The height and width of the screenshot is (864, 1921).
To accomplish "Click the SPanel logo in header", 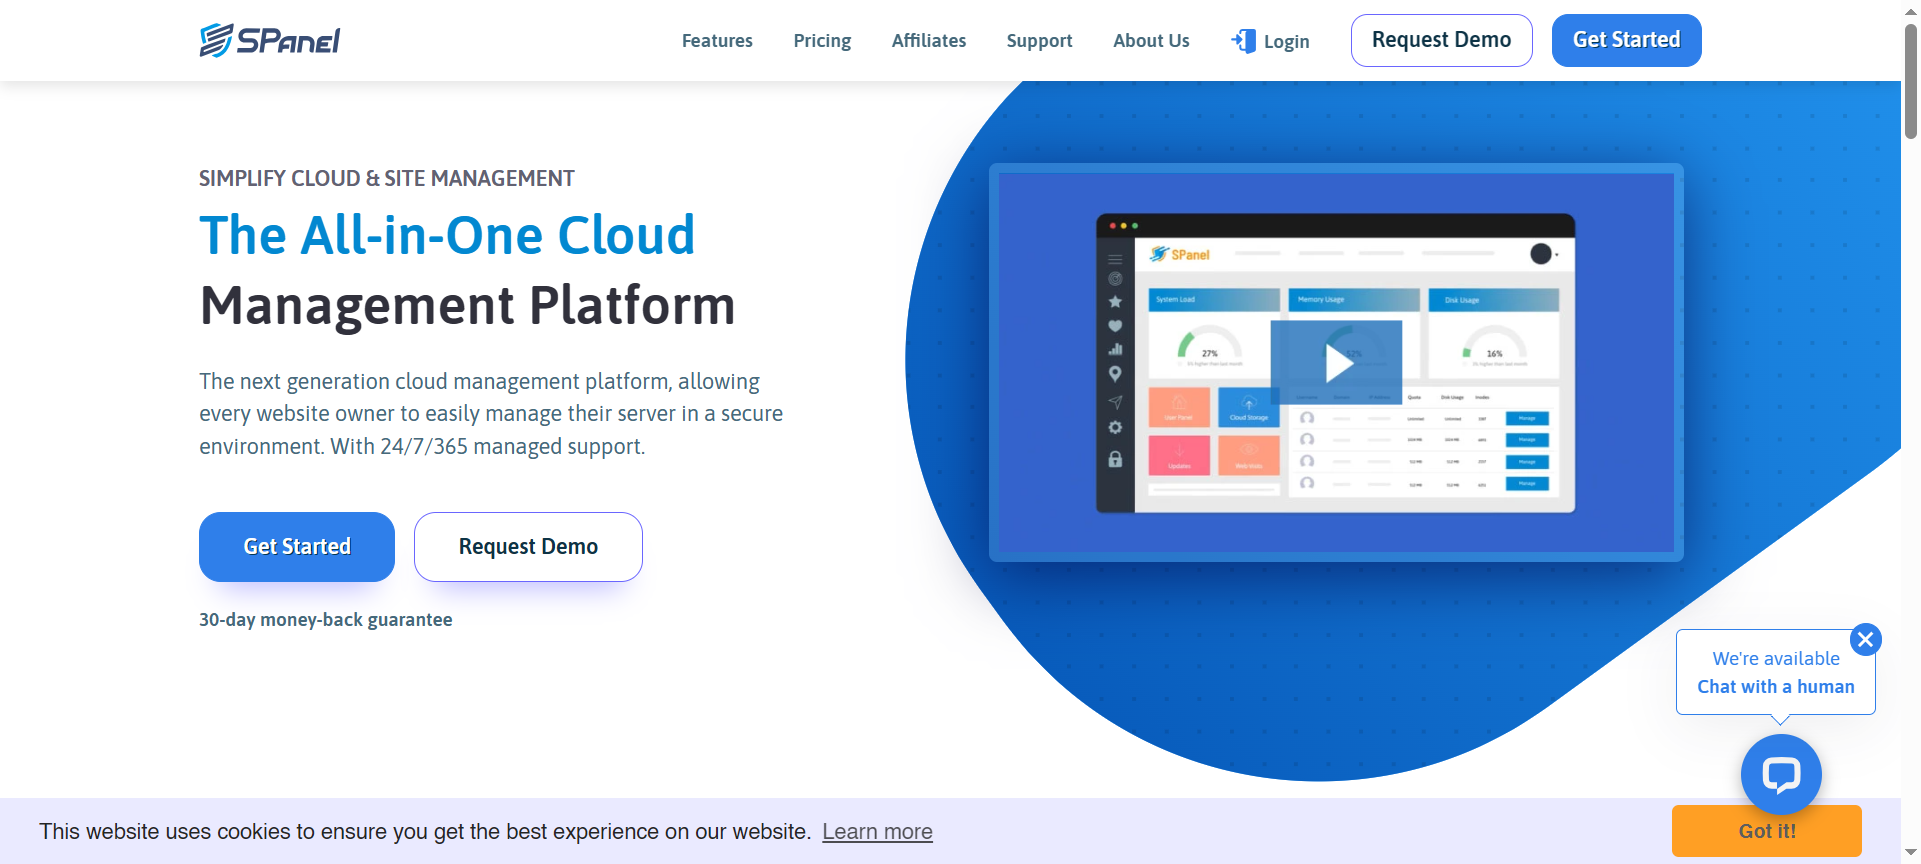I will pyautogui.click(x=270, y=40).
